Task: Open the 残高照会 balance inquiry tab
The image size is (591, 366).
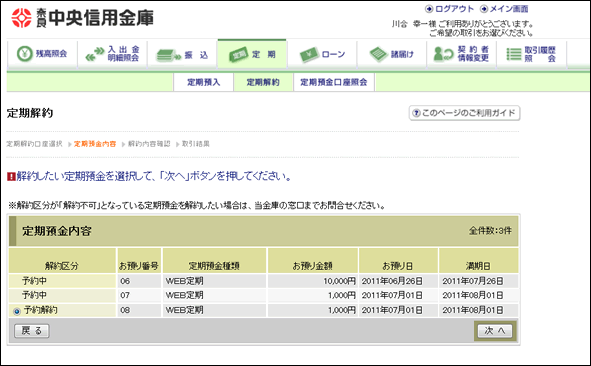Action: pyautogui.click(x=42, y=54)
